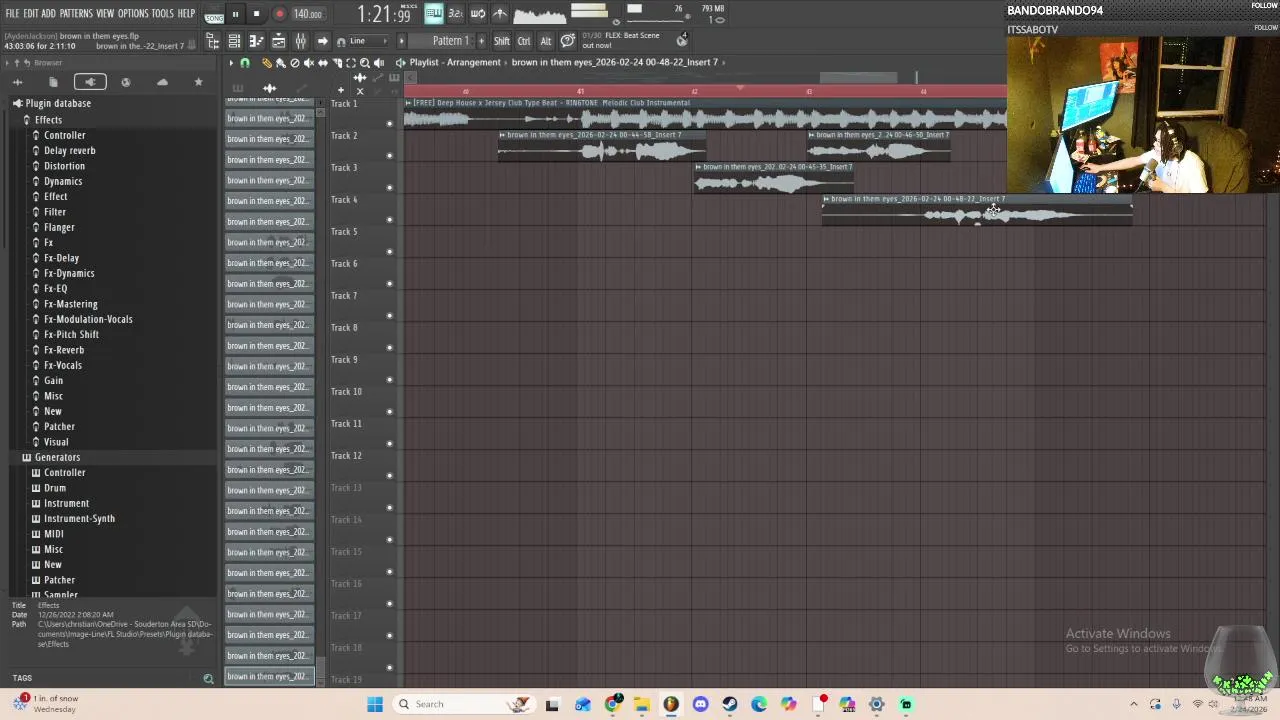Choose the Select tool in playlist toolbar
This screenshot has height=720, width=1280.
[351, 63]
